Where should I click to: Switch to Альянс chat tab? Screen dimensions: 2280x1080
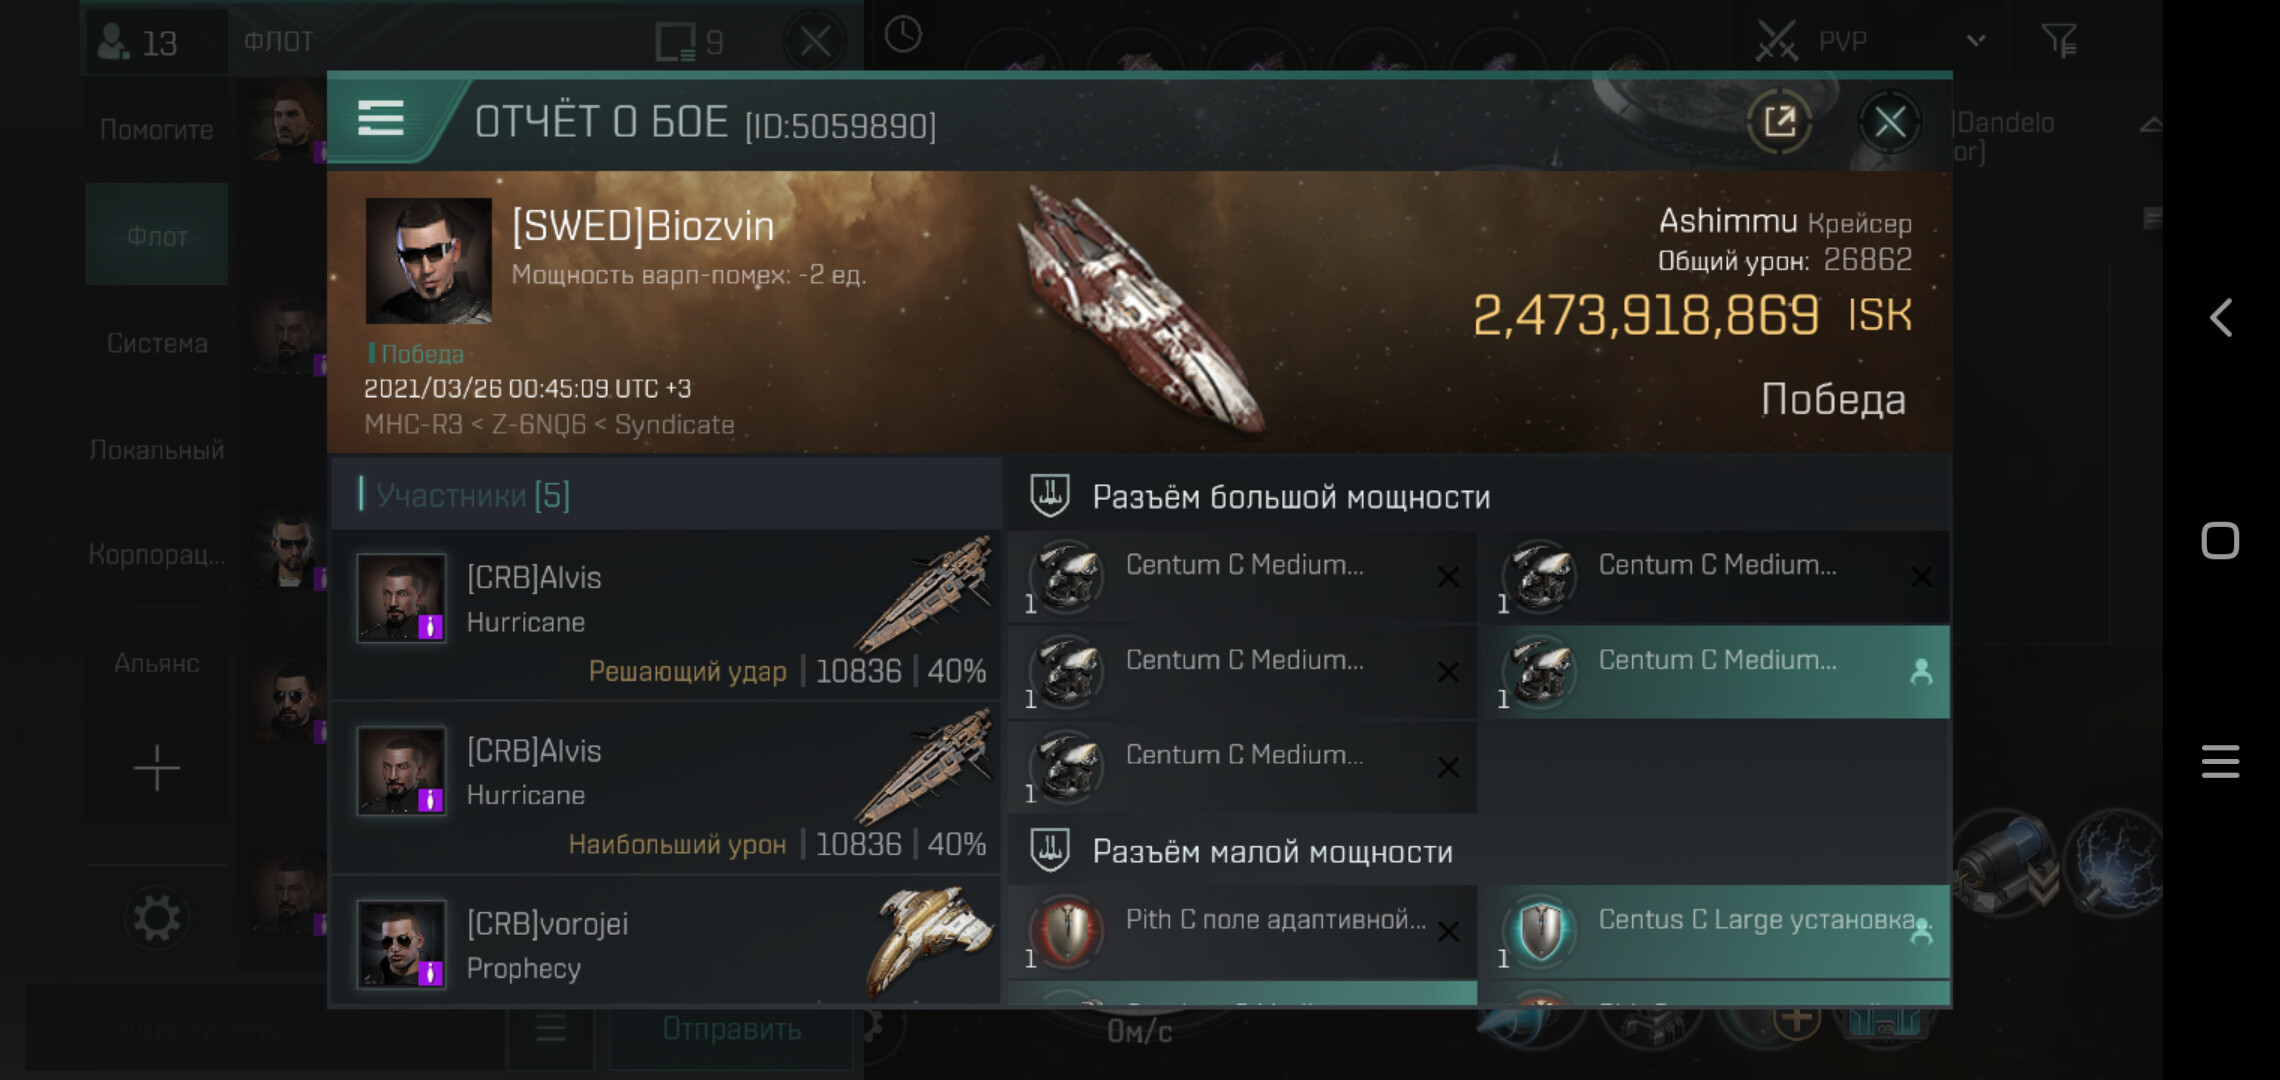coord(157,663)
